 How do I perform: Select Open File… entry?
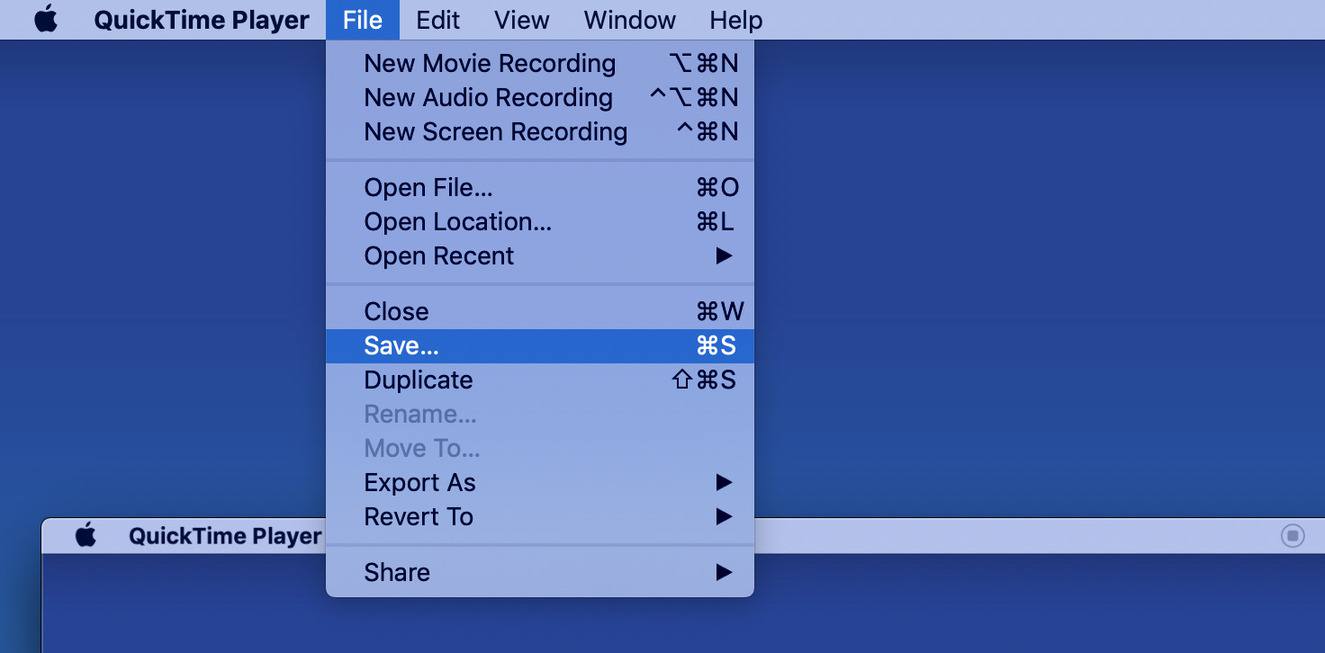click(540, 187)
